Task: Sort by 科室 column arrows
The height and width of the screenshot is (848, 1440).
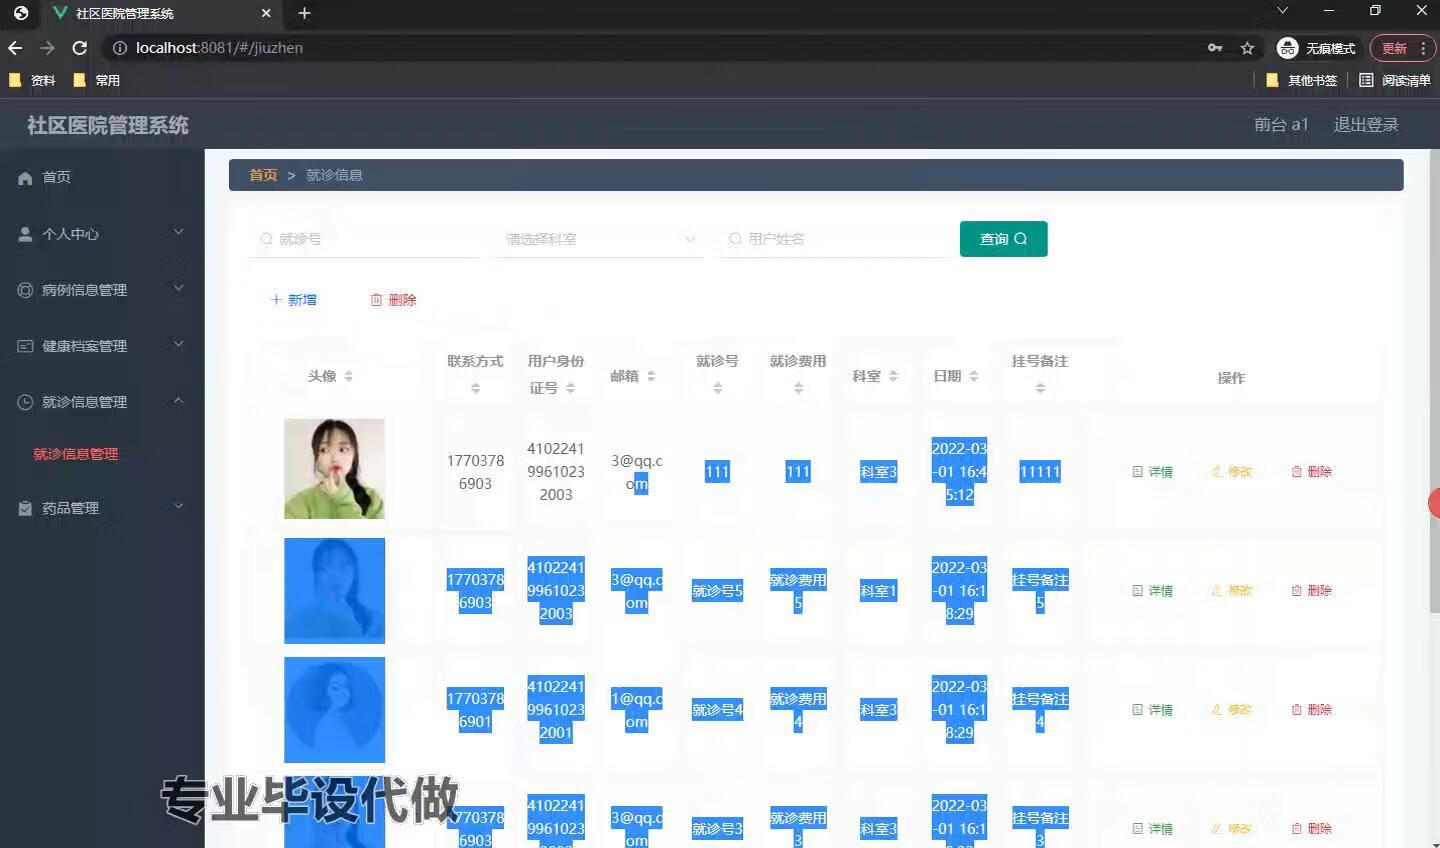Action: pyautogui.click(x=893, y=376)
